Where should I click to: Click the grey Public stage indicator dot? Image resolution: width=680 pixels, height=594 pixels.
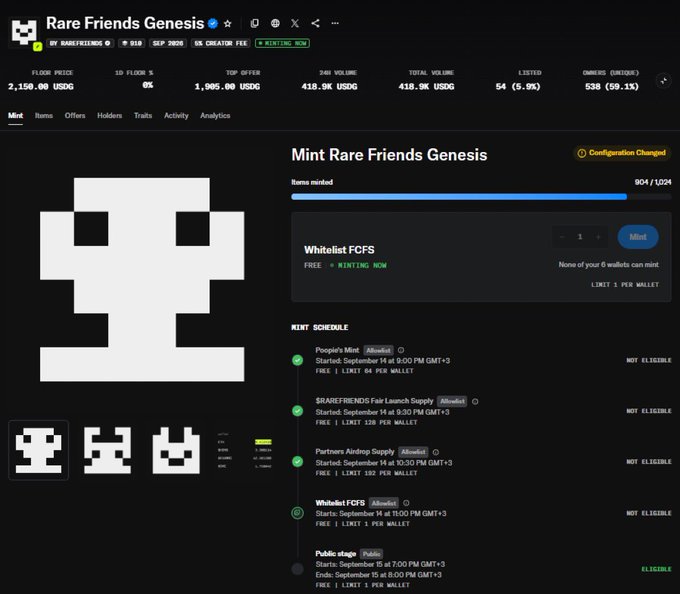click(298, 569)
